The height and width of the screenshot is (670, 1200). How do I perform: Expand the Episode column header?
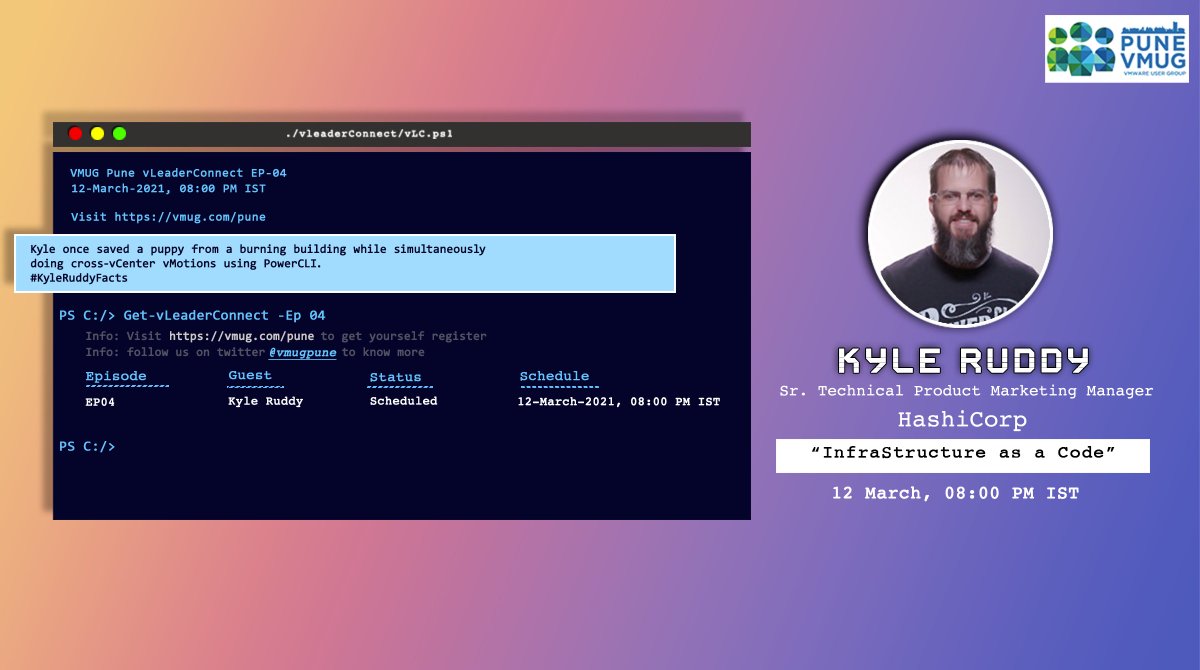click(x=116, y=376)
